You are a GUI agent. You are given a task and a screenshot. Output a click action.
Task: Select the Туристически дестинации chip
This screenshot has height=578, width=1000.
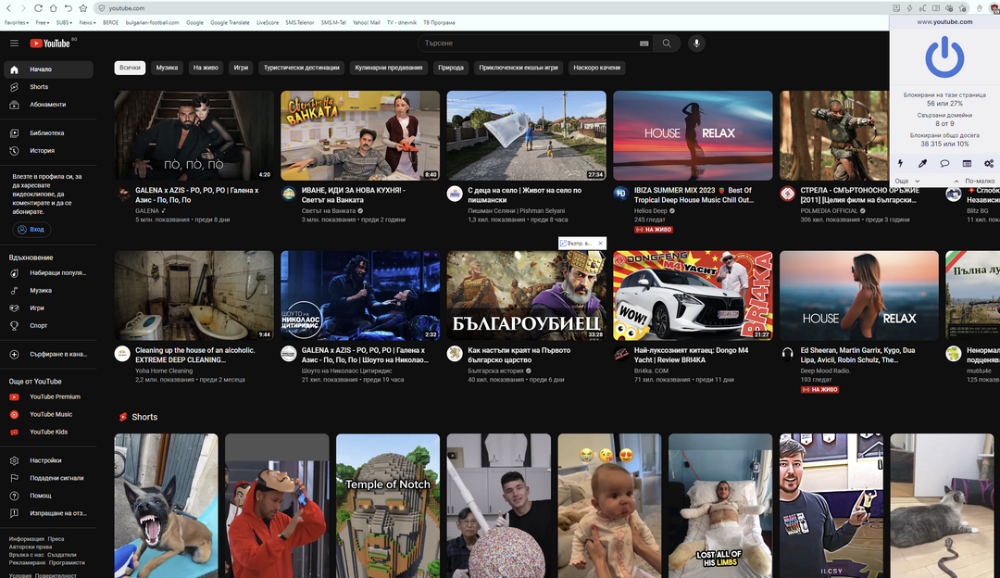(302, 68)
